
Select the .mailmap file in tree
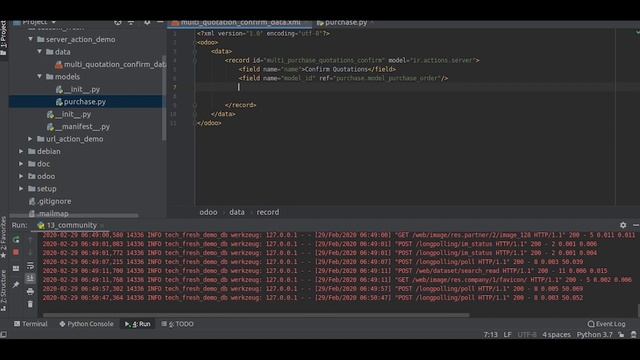[49, 213]
